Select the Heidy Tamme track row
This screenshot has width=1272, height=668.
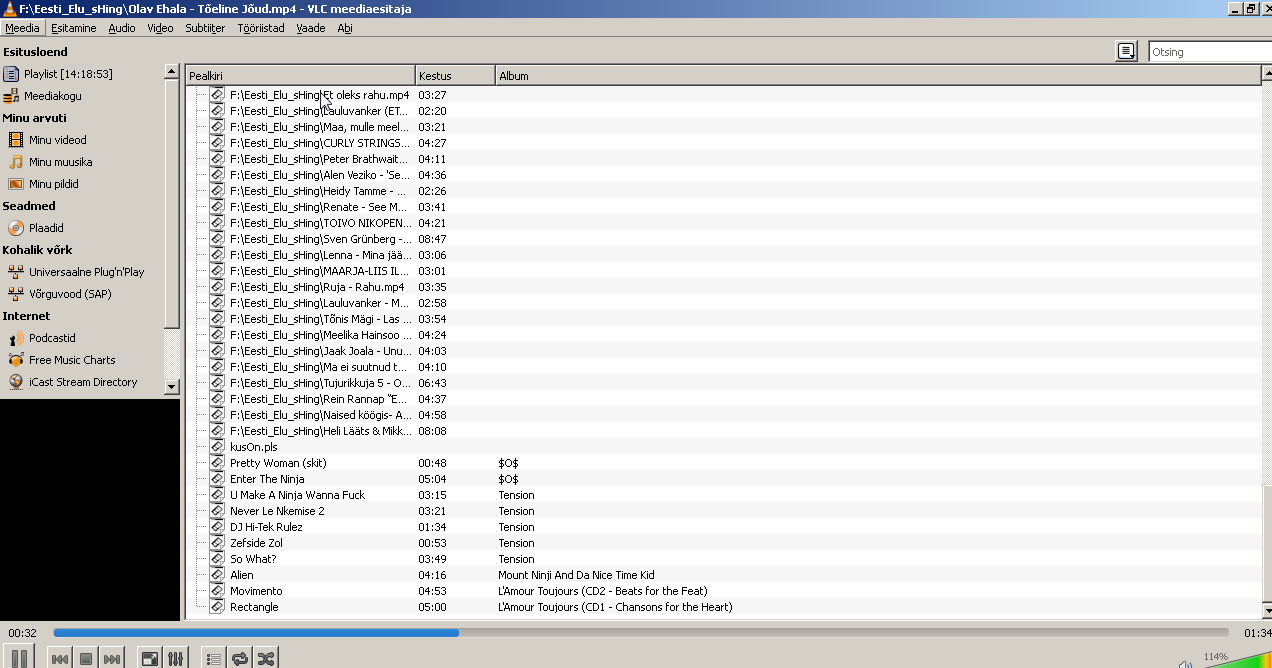(724, 191)
